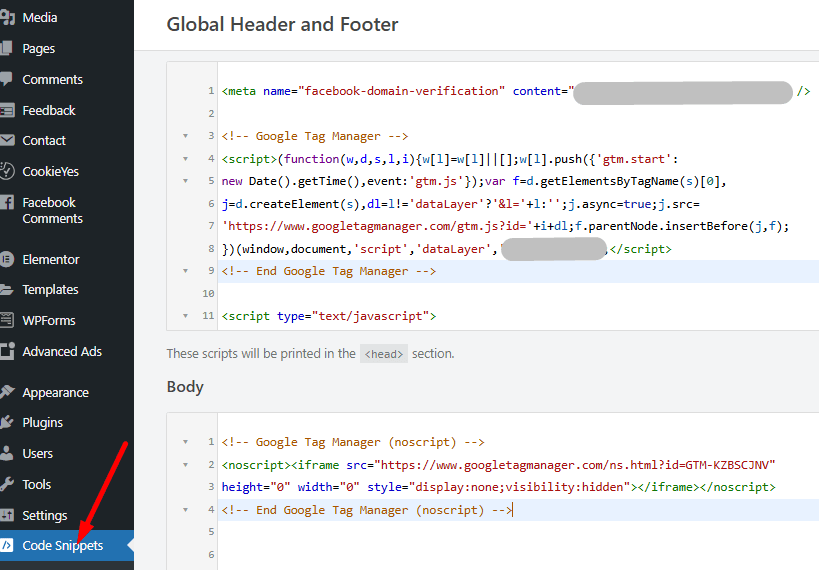Click the Tools wrench icon

[7, 484]
